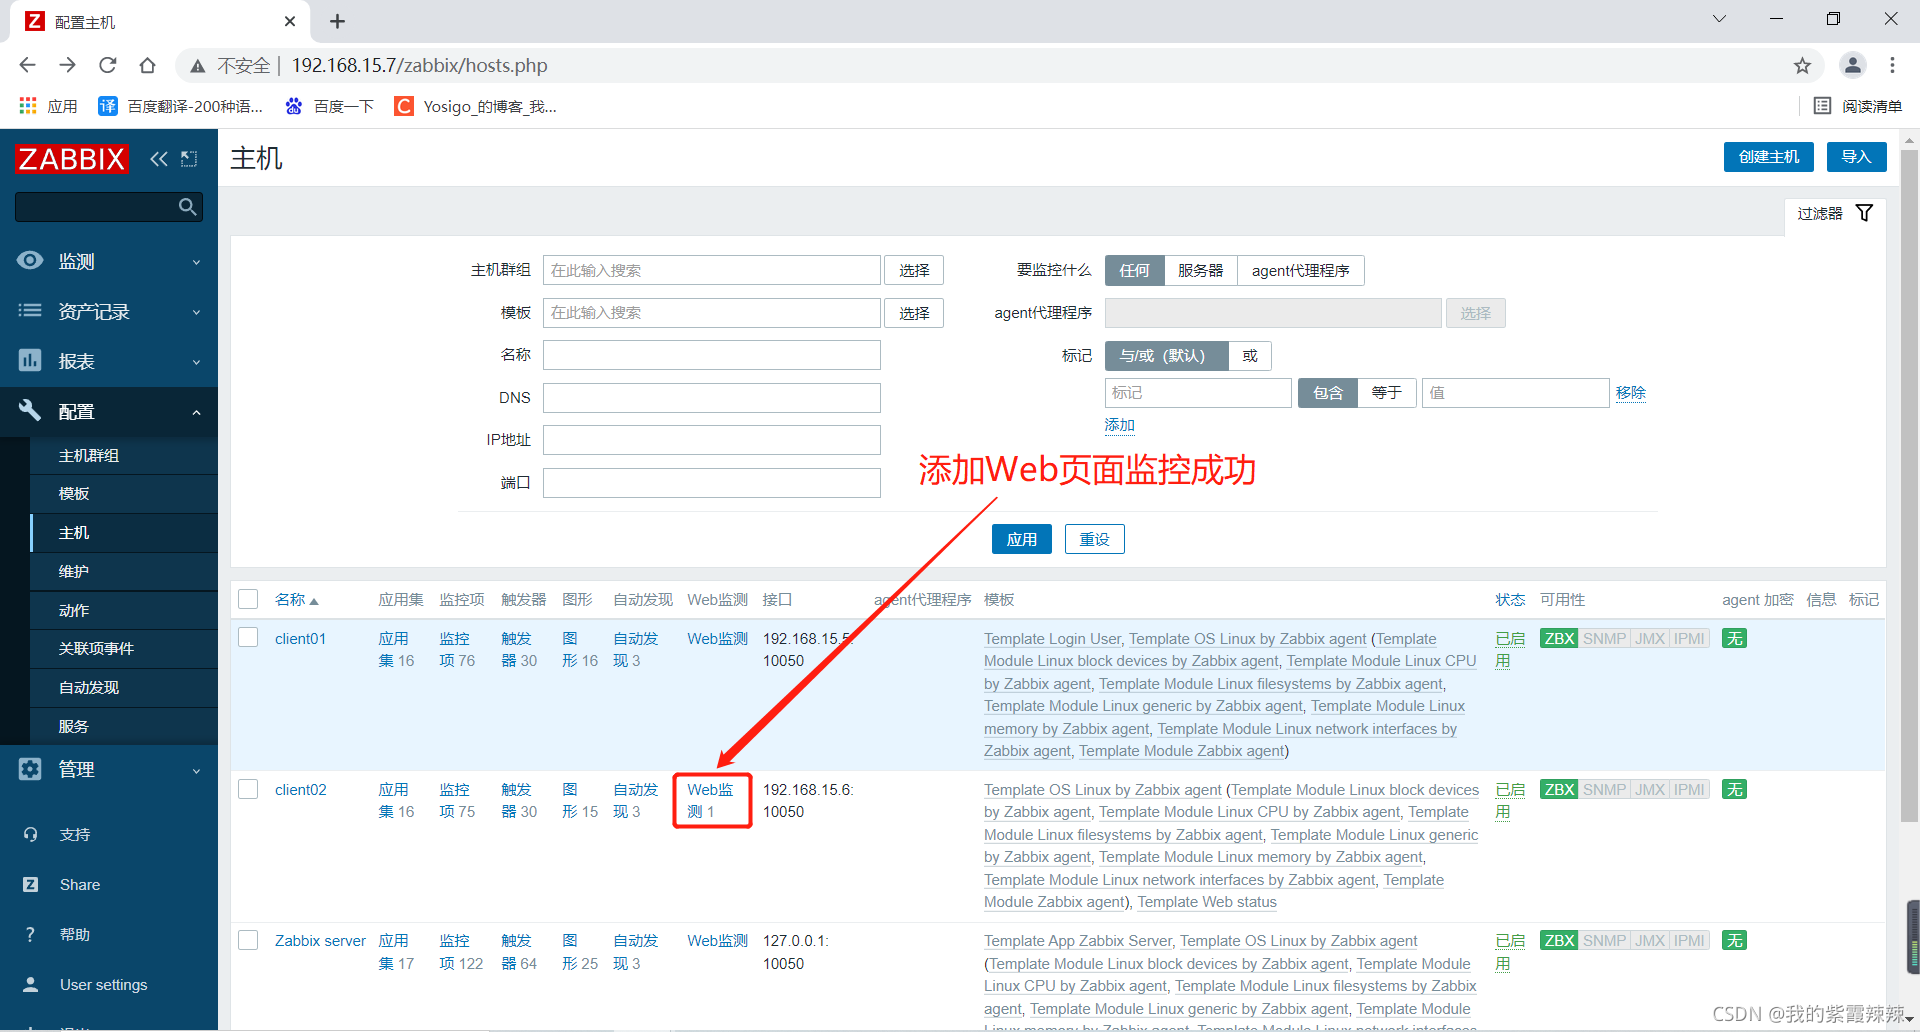Click 添加 tag link
Screen dimensions: 1920x1032
tap(1119, 425)
